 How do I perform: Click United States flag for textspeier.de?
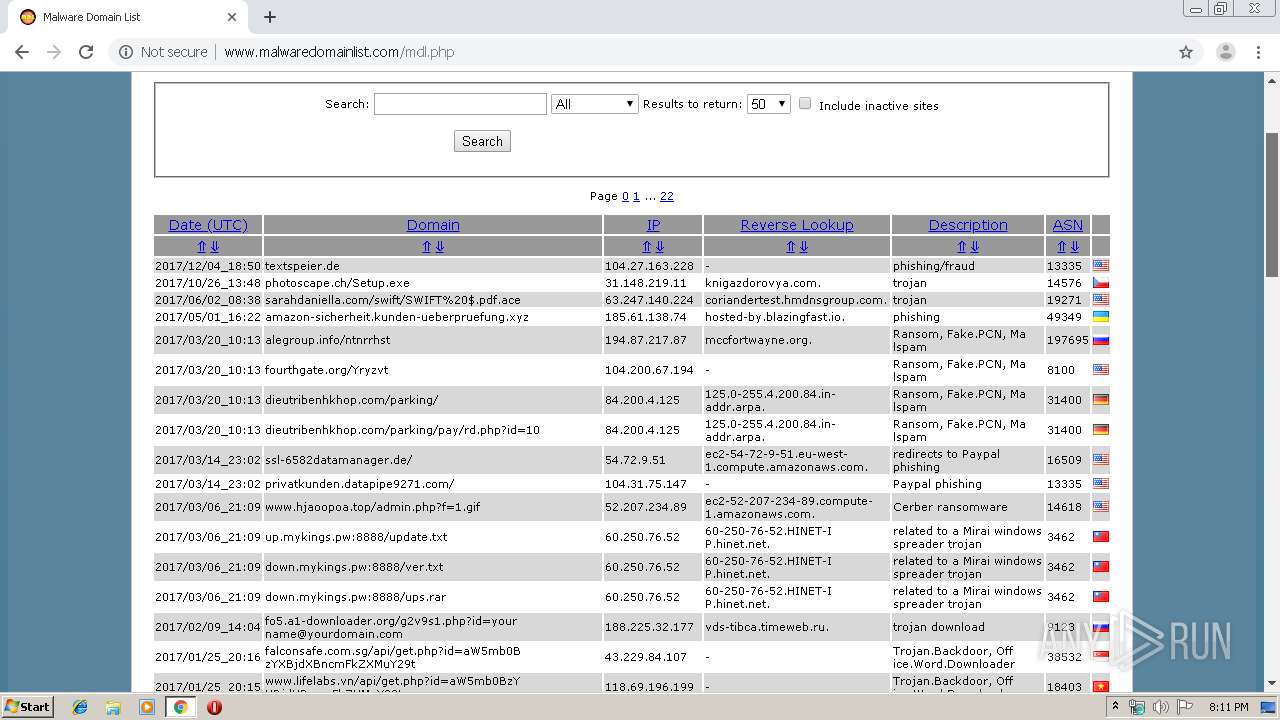pyautogui.click(x=1100, y=266)
